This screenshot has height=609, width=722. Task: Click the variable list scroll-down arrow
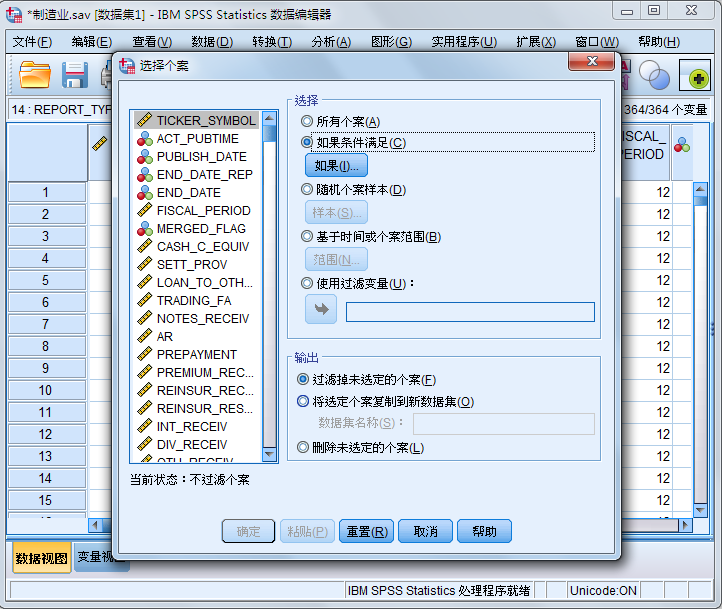coord(269,454)
